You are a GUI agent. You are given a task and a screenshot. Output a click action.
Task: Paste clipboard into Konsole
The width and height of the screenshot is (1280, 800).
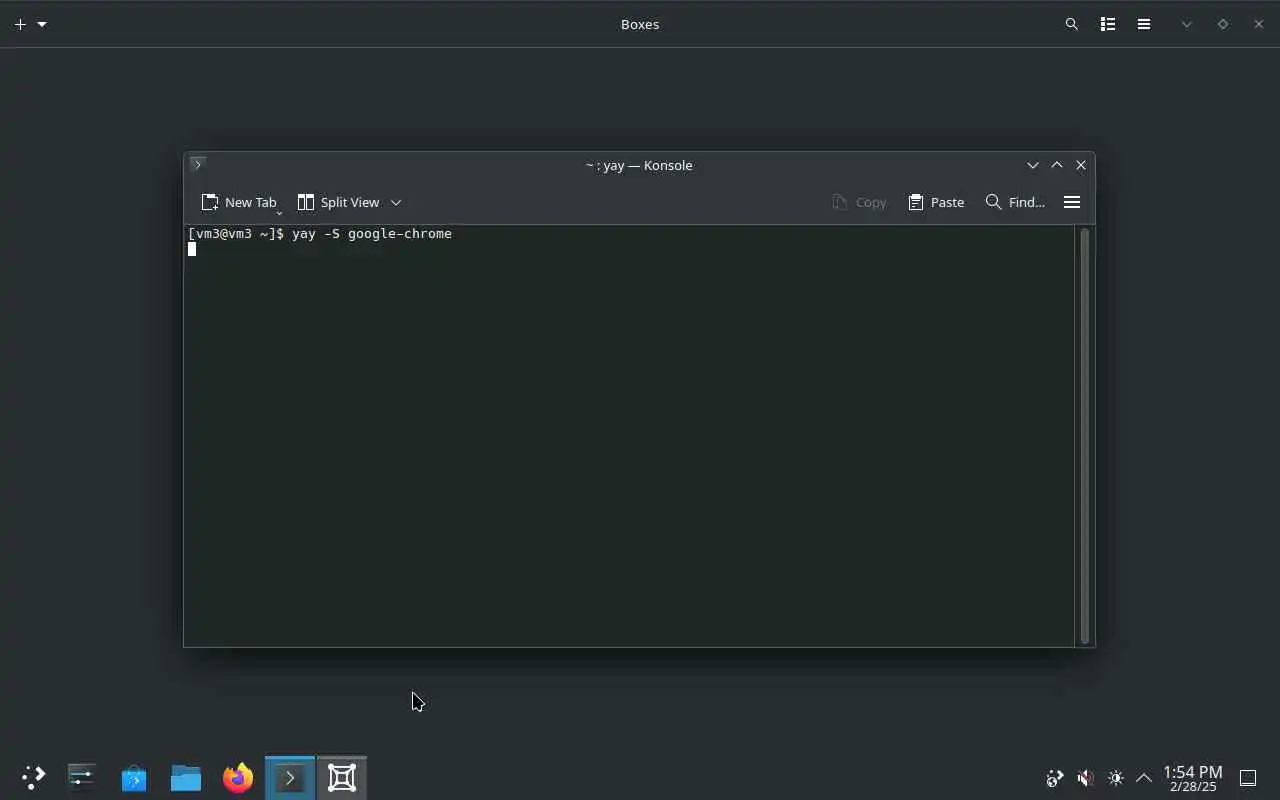point(936,202)
